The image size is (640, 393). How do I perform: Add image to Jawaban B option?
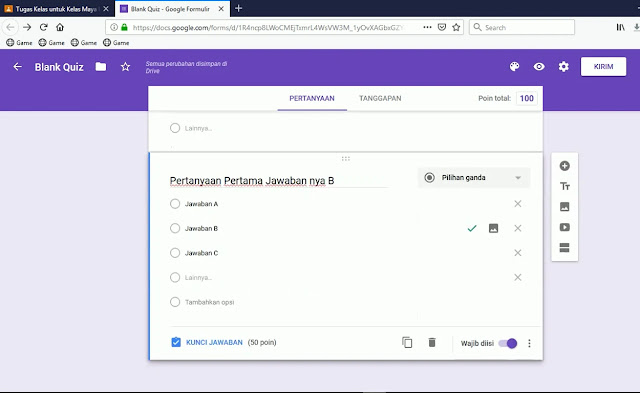pyautogui.click(x=493, y=228)
